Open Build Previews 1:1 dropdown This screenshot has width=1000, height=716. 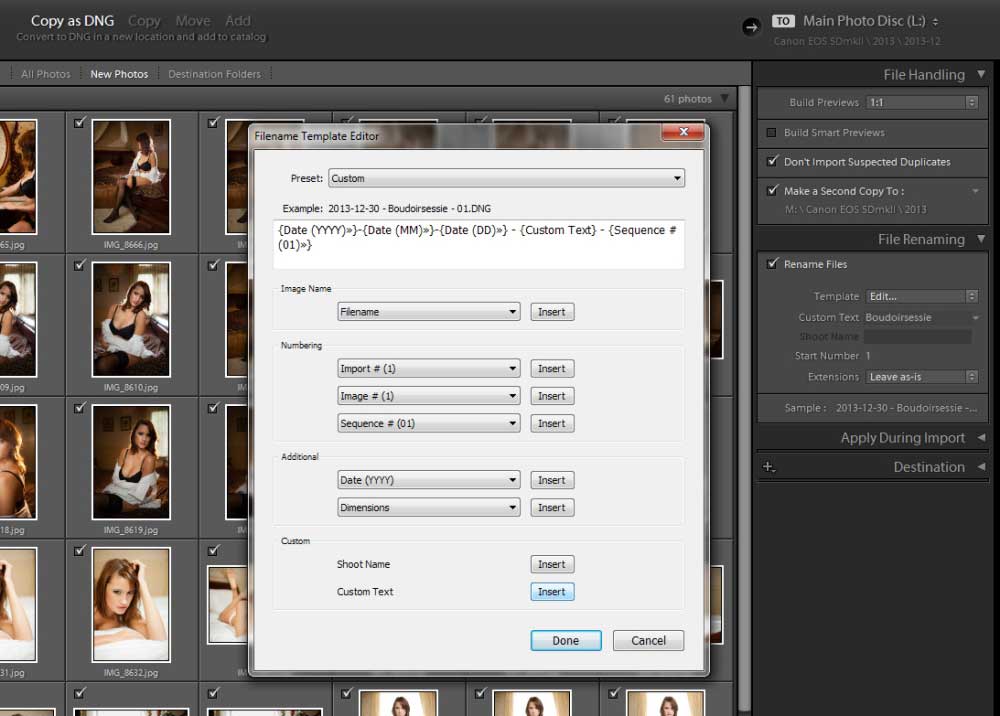(922, 102)
